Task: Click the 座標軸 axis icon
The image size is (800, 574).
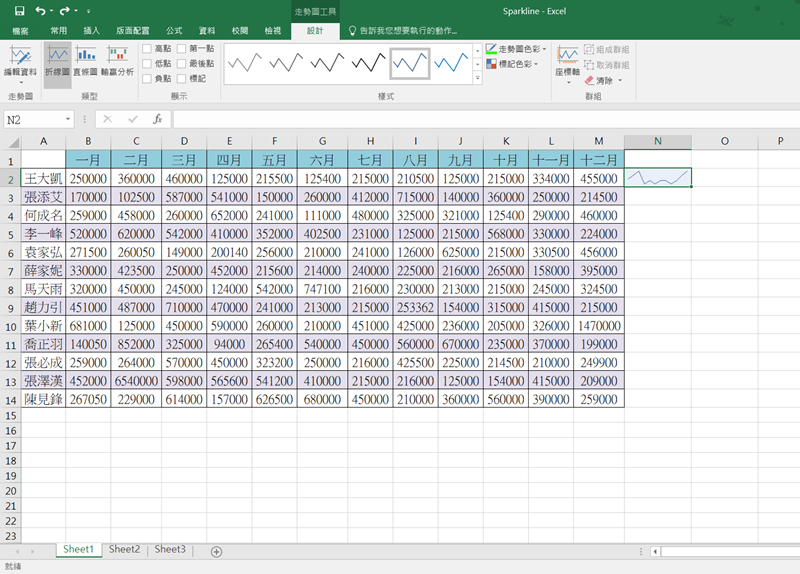Action: pyautogui.click(x=567, y=60)
